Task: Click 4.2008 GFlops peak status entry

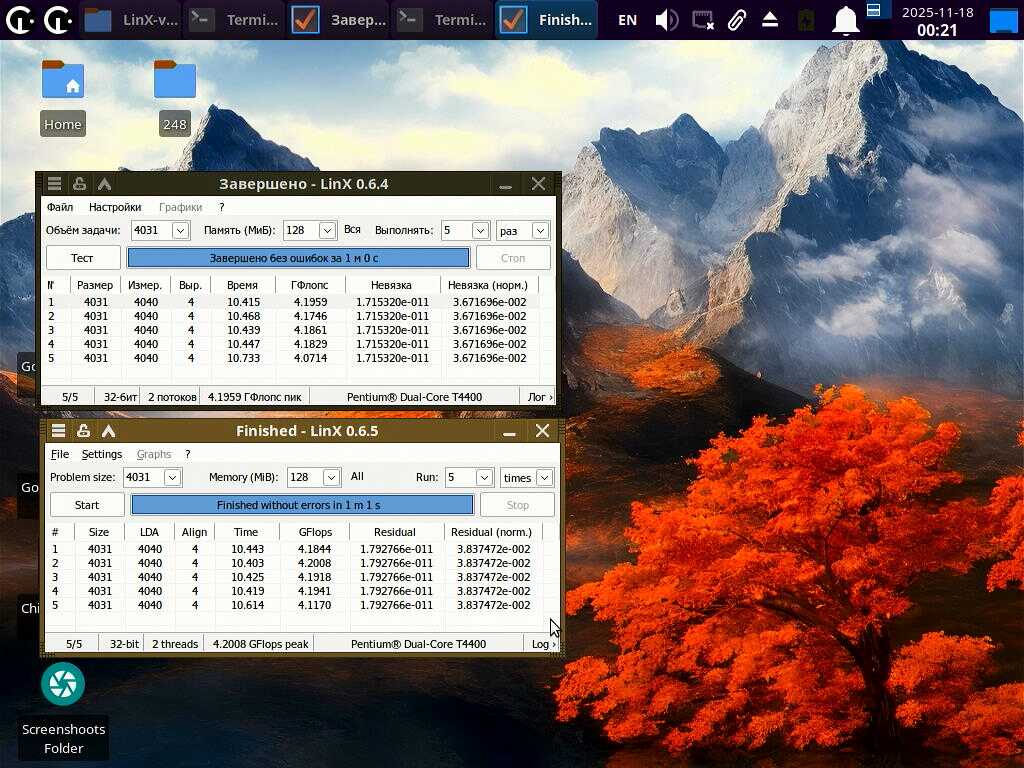Action: [x=260, y=643]
